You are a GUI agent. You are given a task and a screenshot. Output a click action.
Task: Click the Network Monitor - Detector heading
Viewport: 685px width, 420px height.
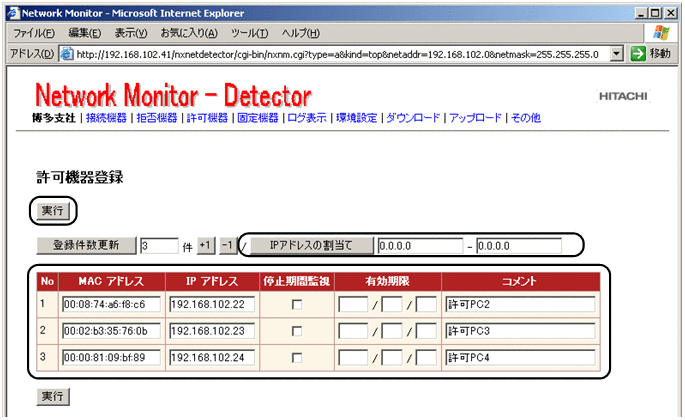173,95
